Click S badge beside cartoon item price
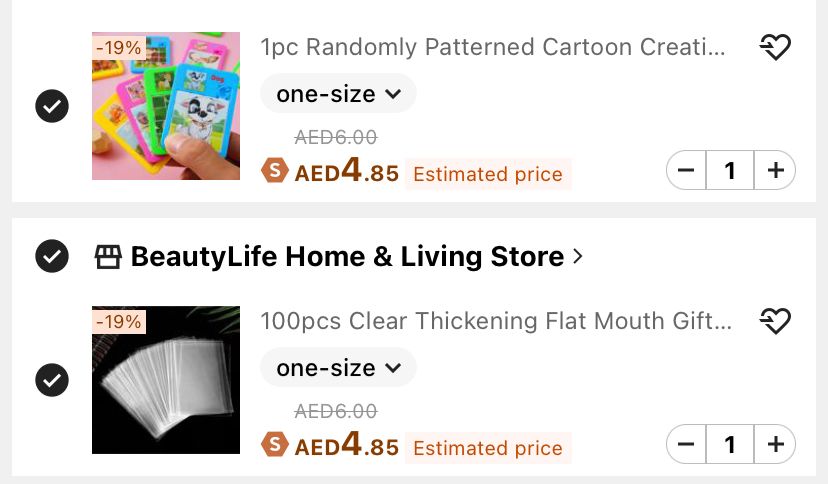The width and height of the screenshot is (828, 484). (274, 171)
